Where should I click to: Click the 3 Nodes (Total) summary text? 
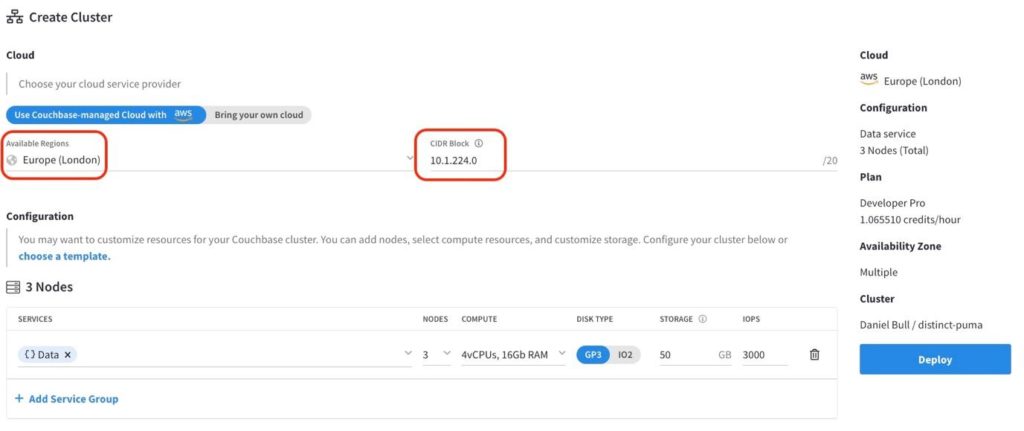tap(894, 150)
